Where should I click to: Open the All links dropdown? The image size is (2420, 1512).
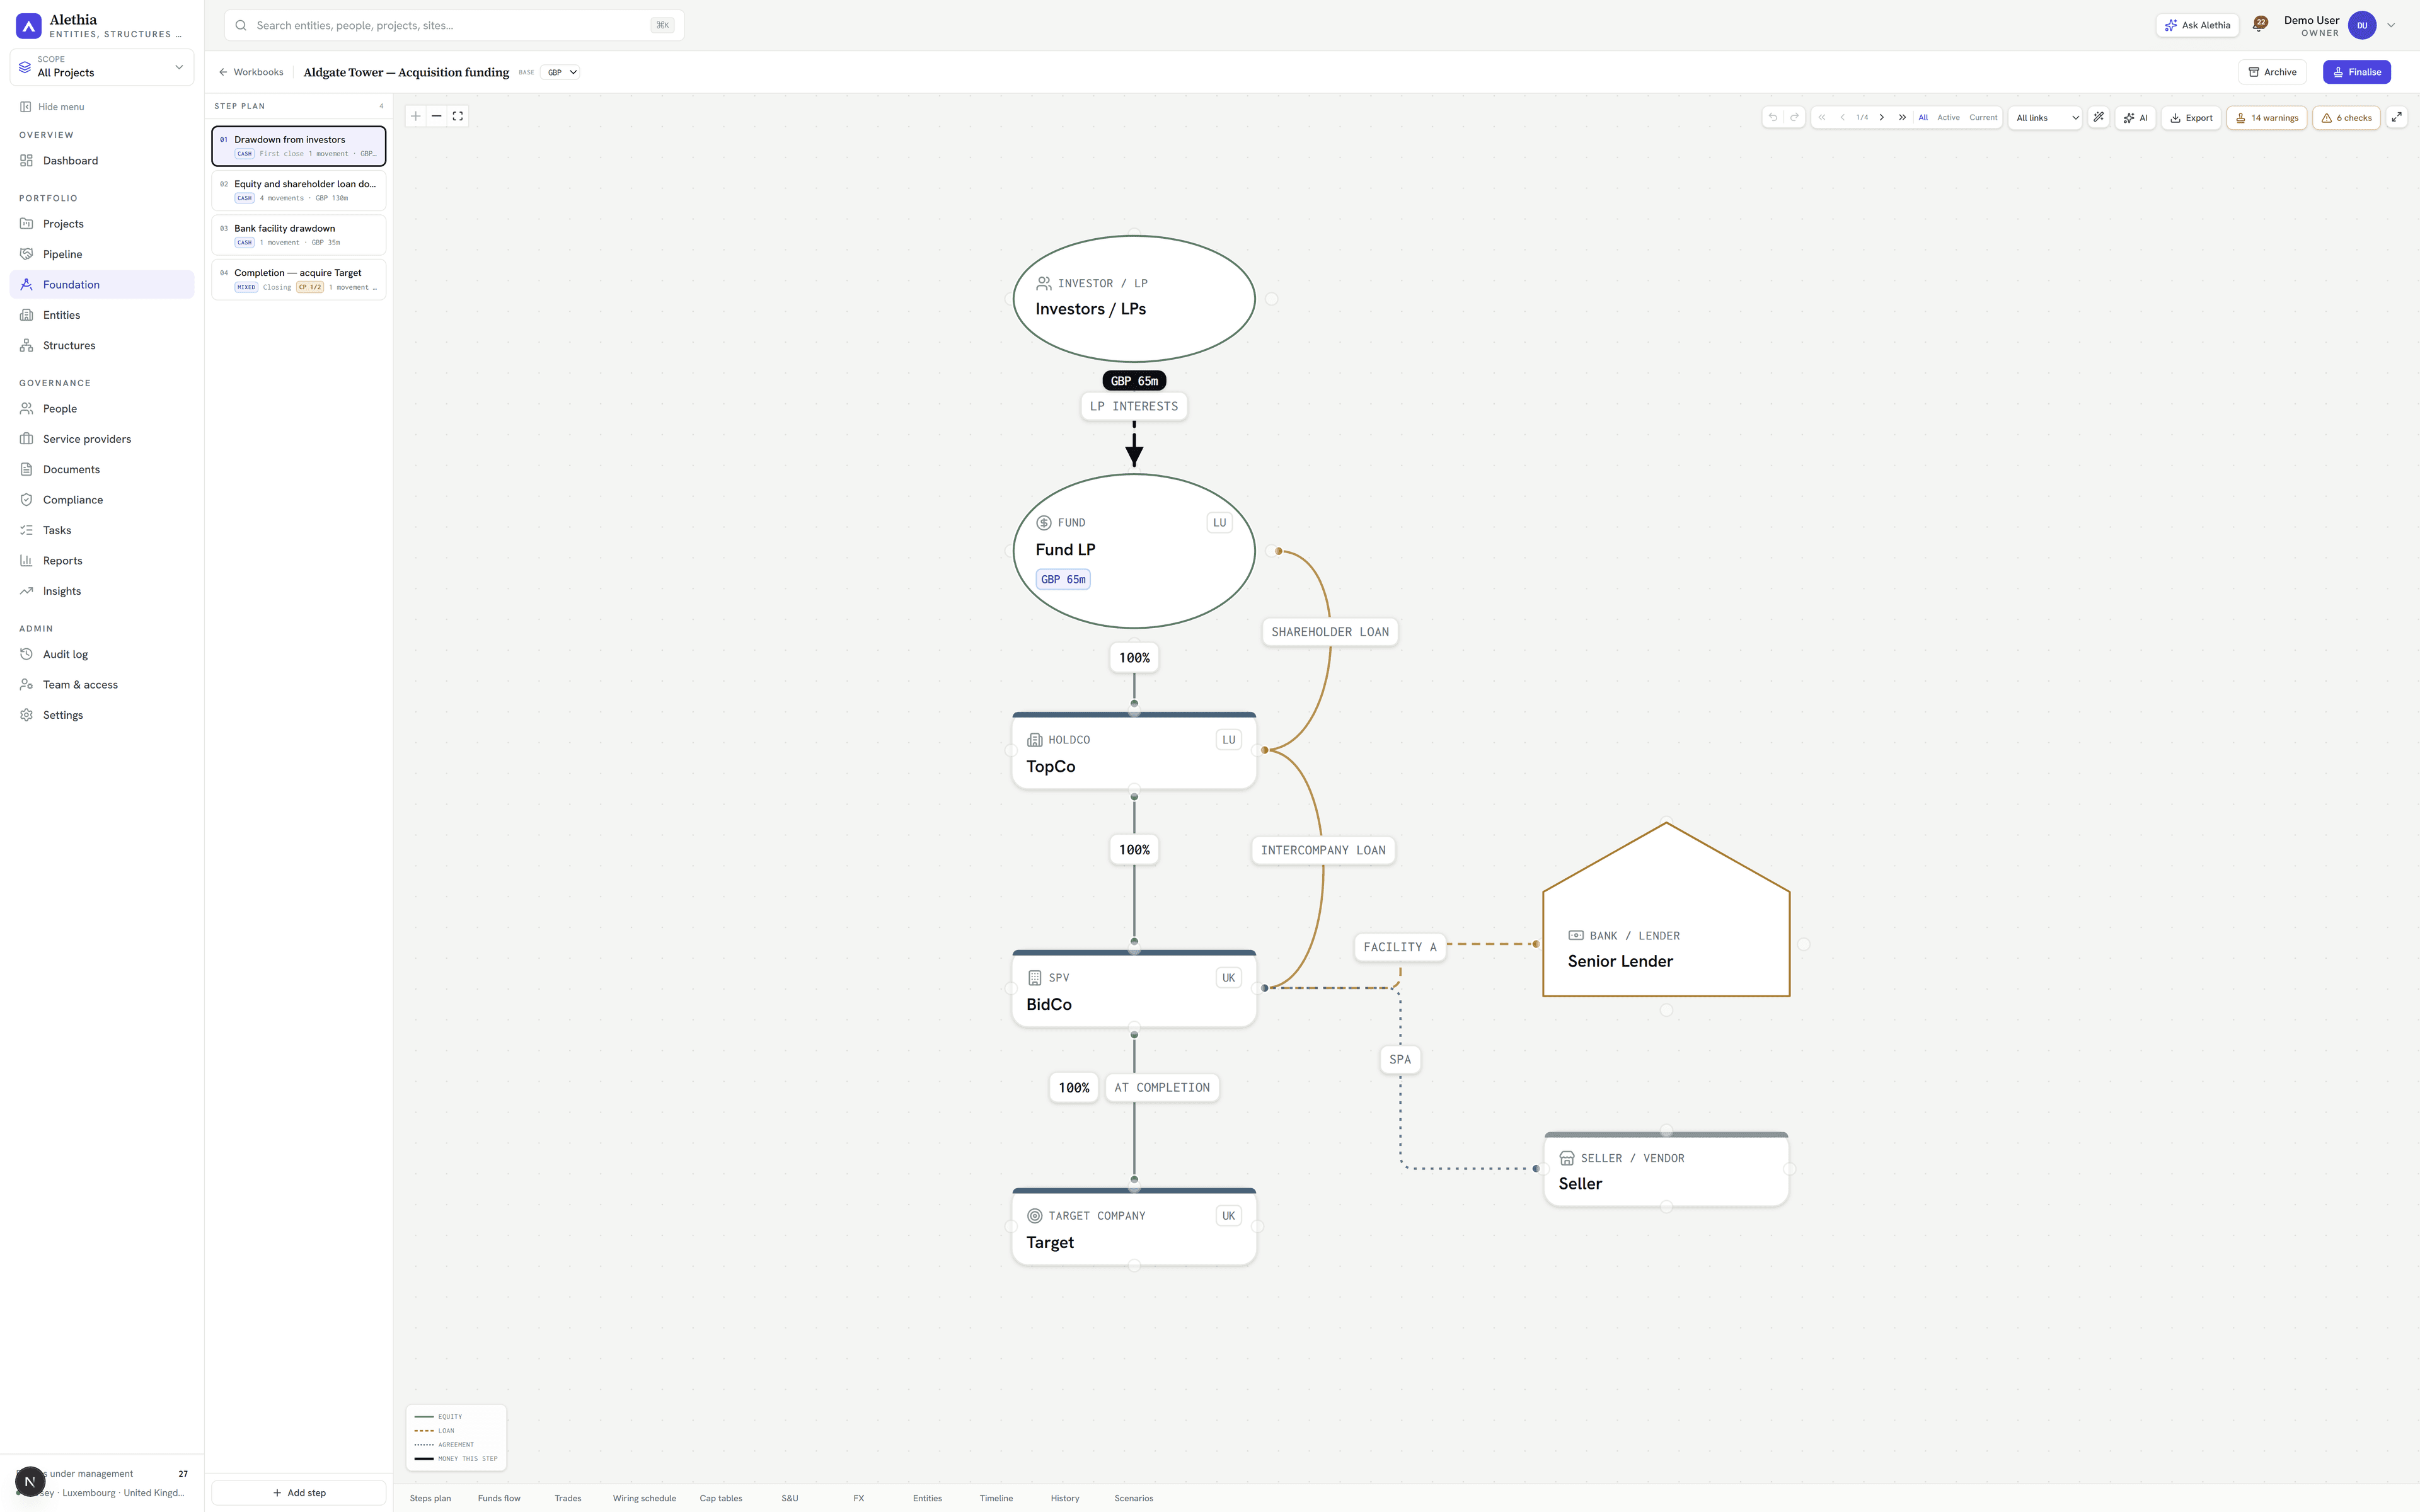(x=2046, y=118)
